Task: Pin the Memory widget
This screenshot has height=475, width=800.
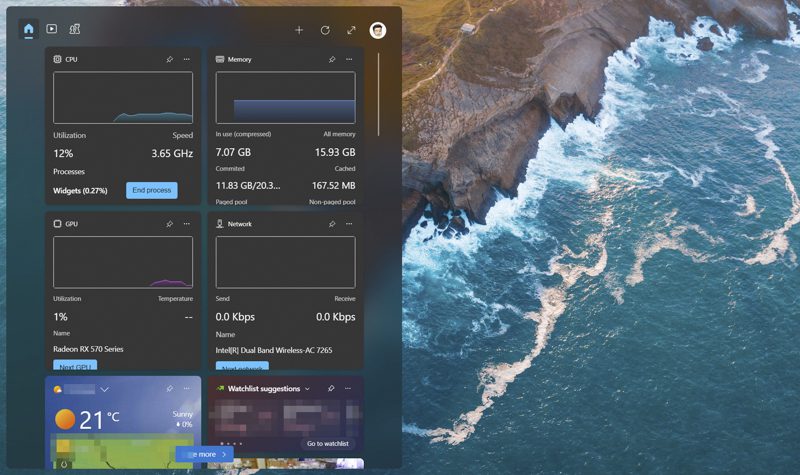Action: tap(332, 59)
